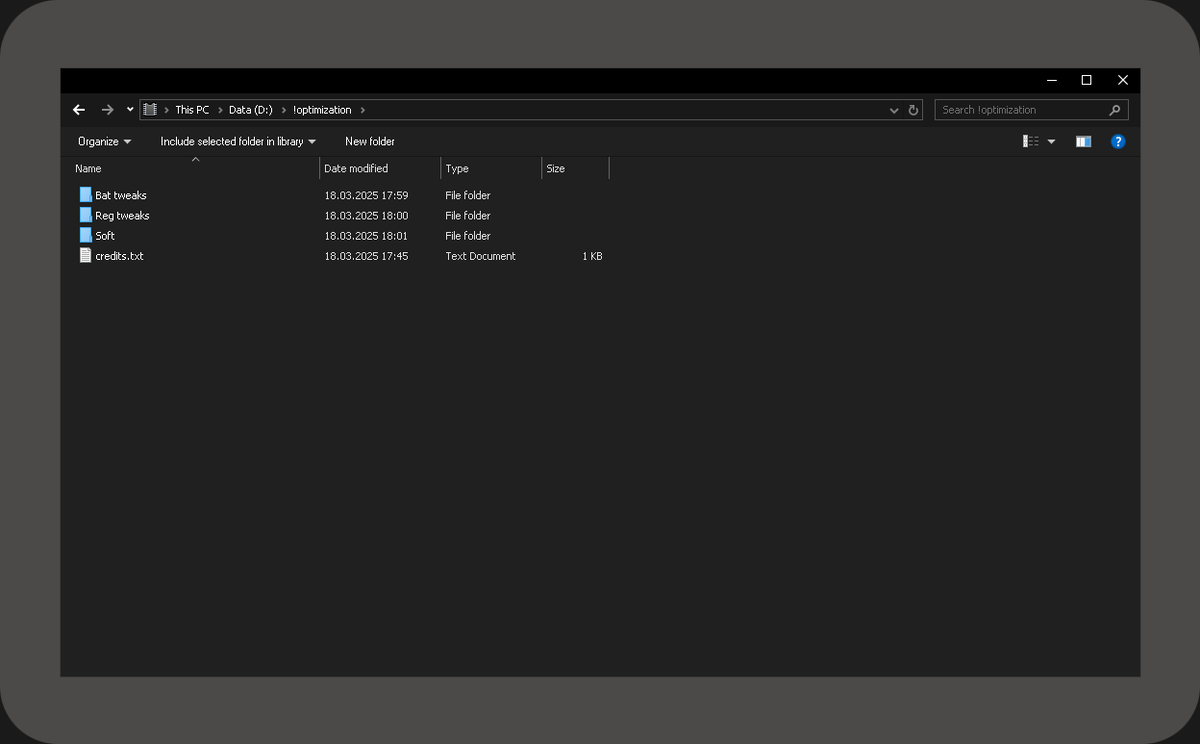Click the drive icon in address bar
Viewport: 1200px width, 744px height.
[150, 110]
